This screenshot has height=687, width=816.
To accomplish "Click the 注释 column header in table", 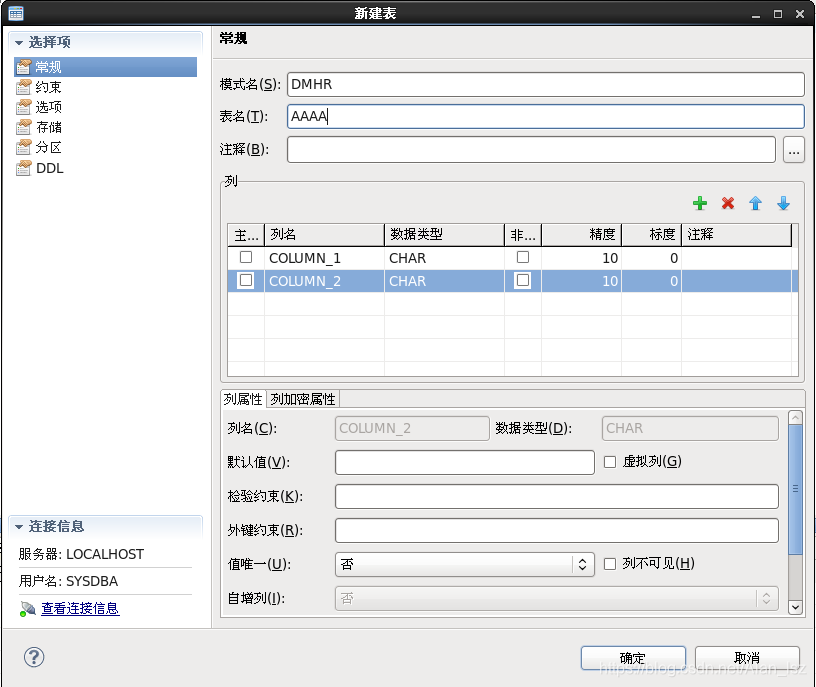I will [736, 235].
